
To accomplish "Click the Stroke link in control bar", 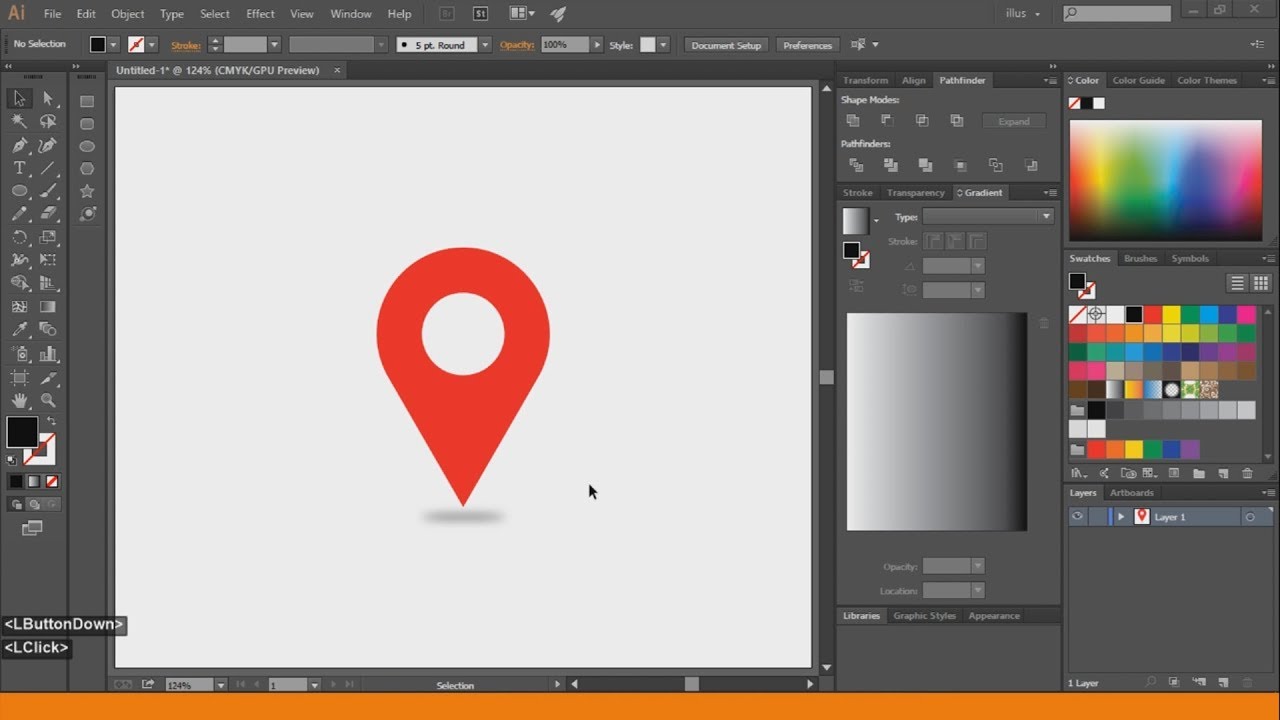I will [186, 45].
